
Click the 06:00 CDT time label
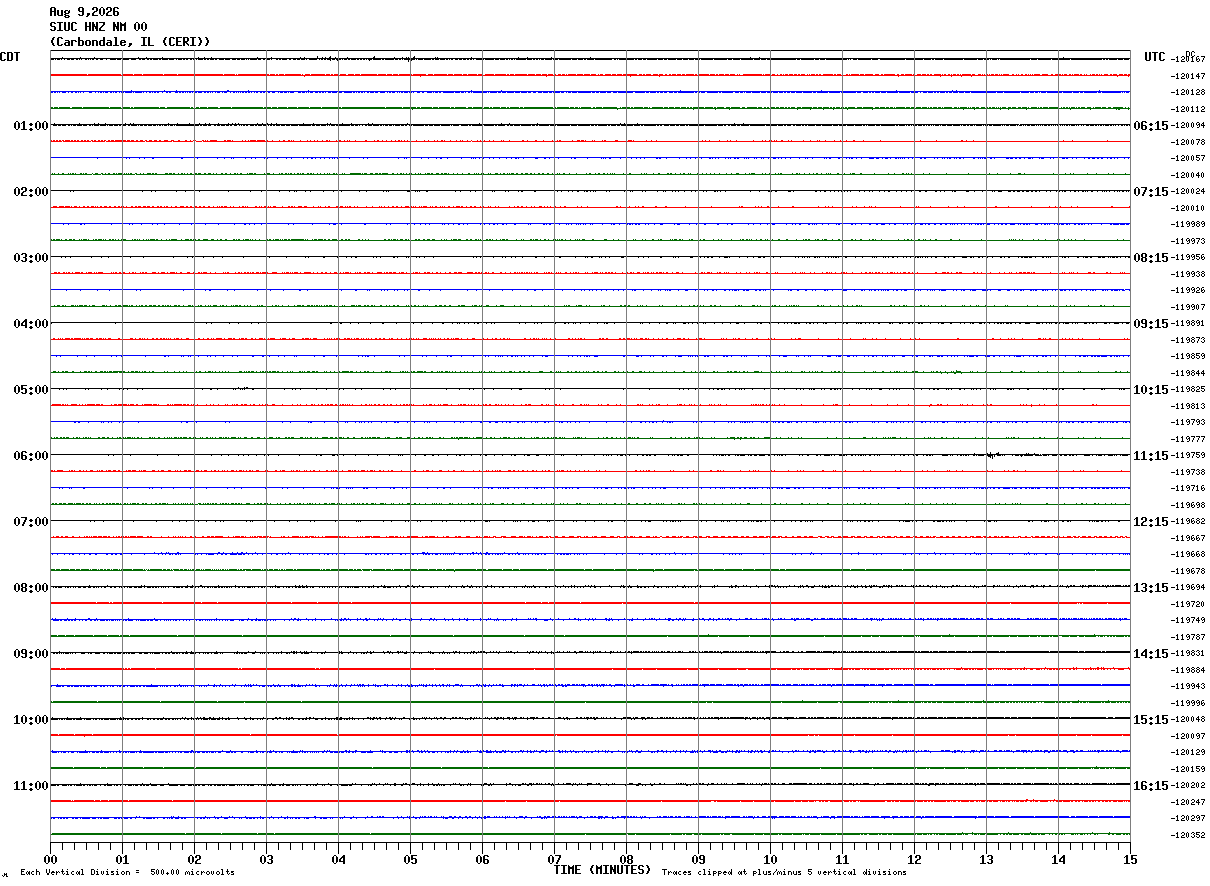pos(31,456)
